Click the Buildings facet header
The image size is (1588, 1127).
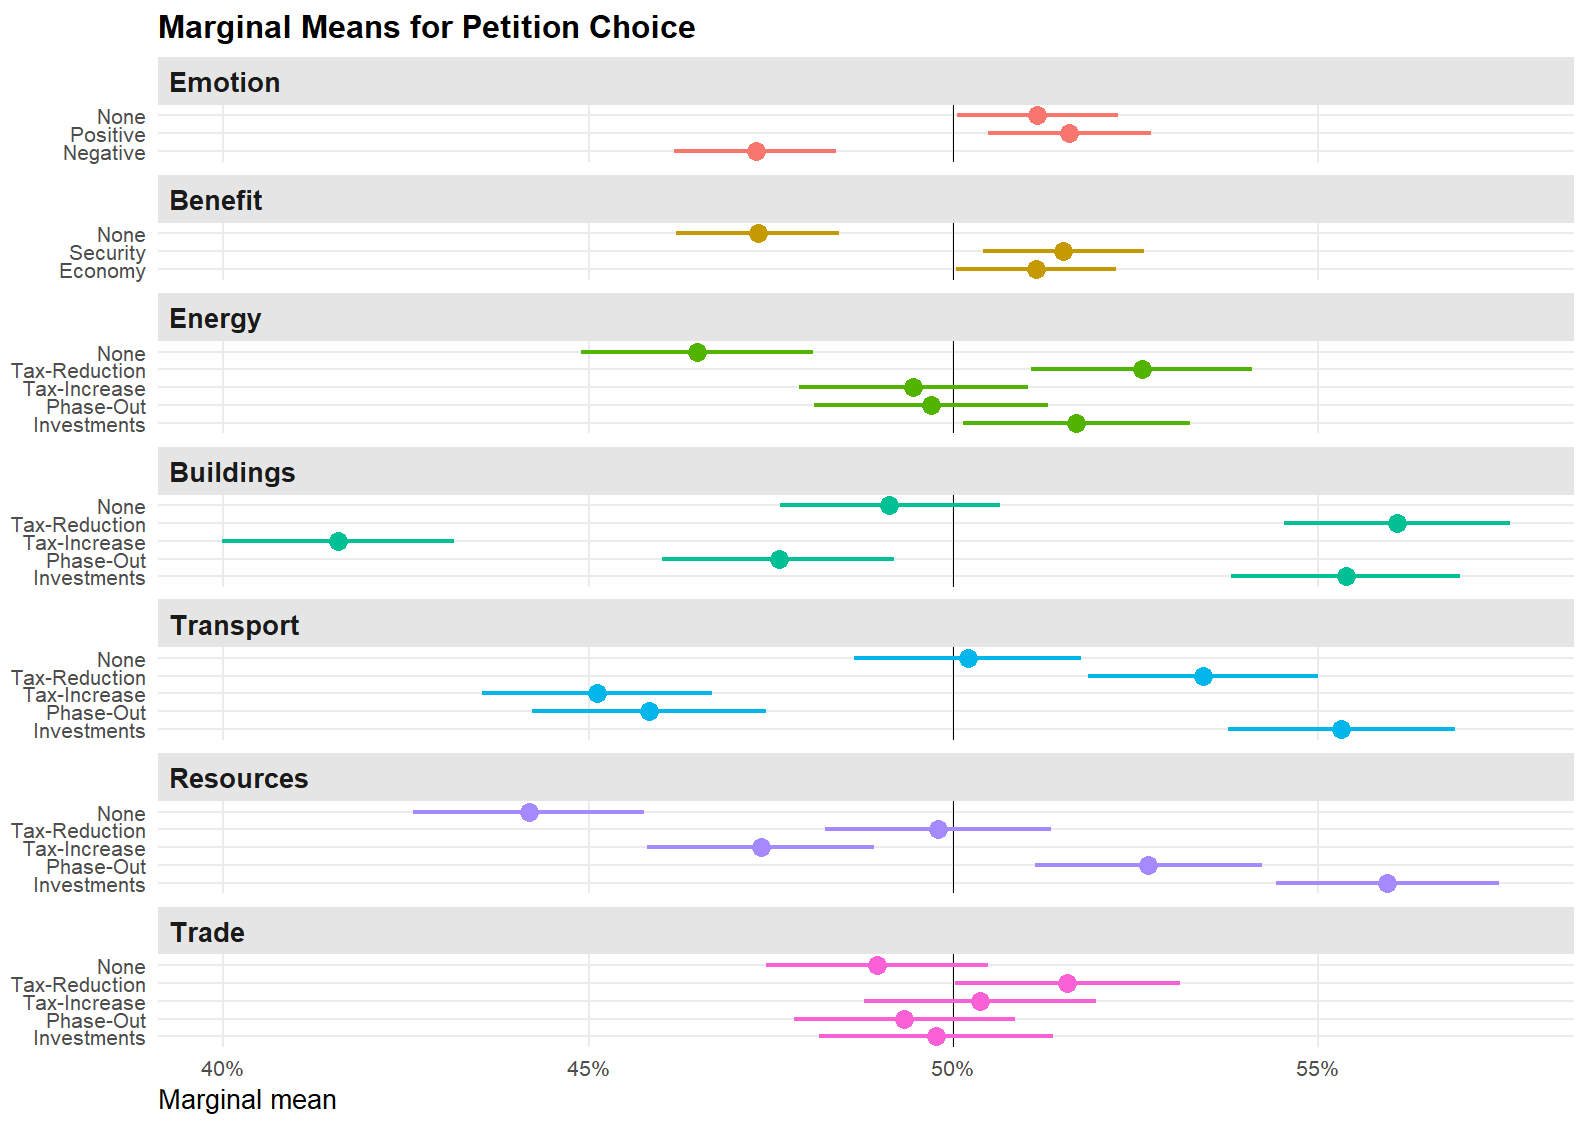pos(232,472)
